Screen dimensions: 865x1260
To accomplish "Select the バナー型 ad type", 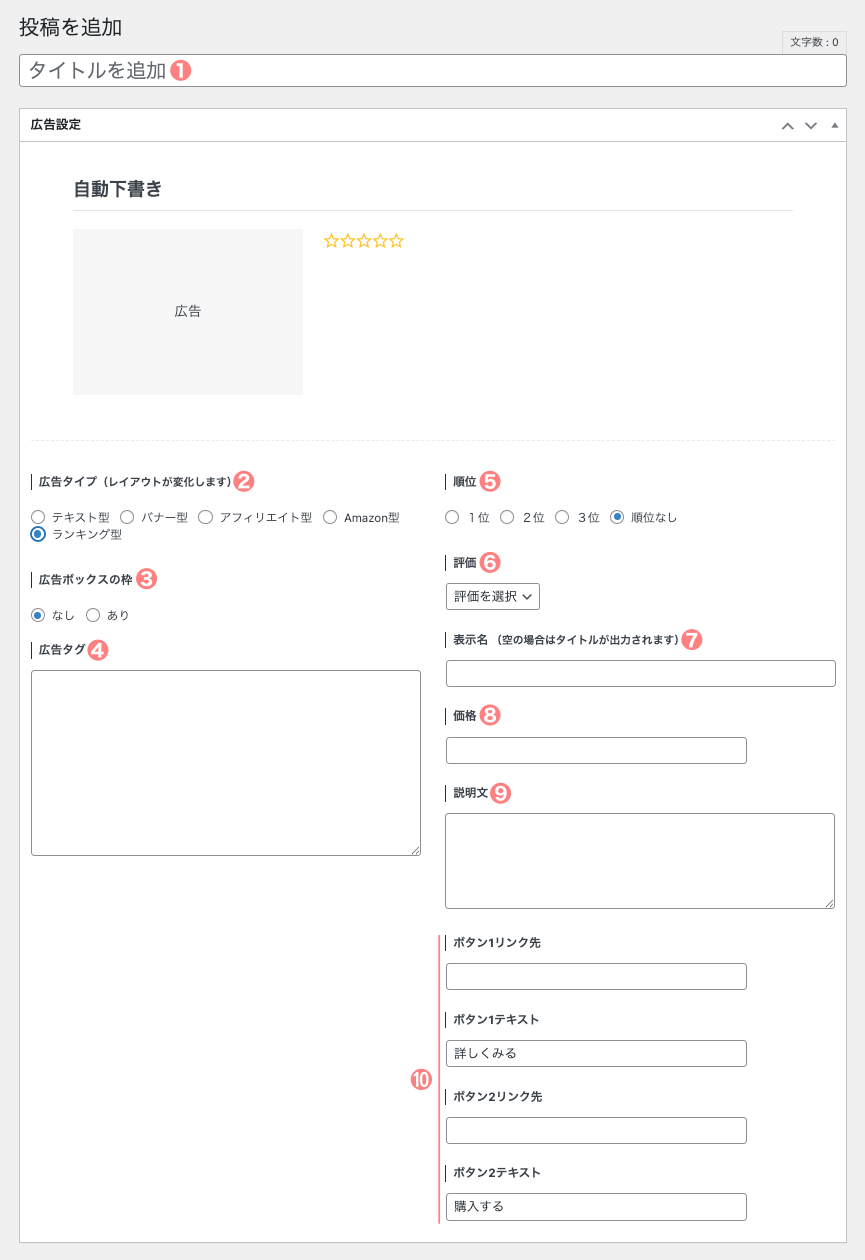I will click(127, 517).
